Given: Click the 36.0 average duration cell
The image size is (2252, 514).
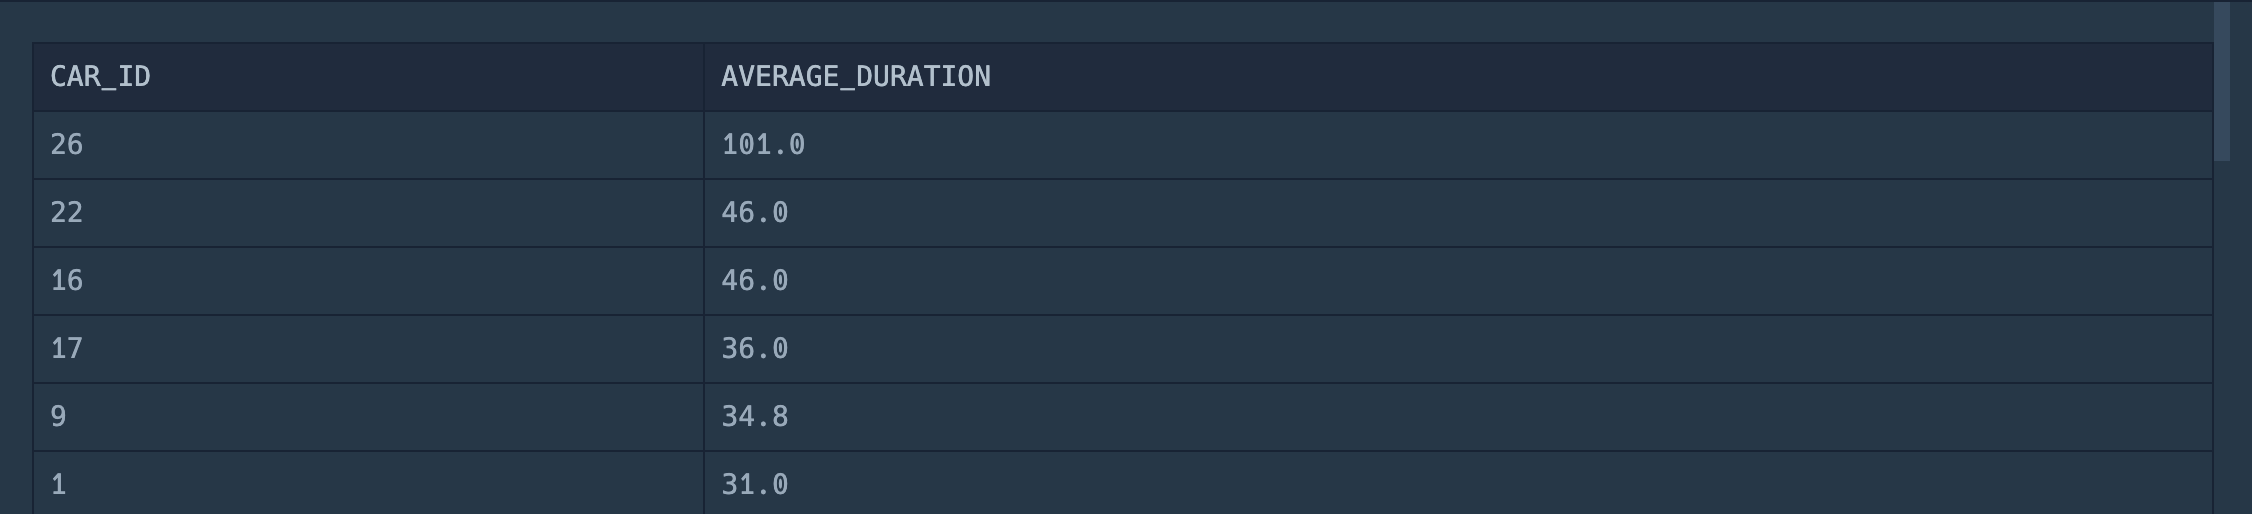Looking at the screenshot, I should [1458, 349].
